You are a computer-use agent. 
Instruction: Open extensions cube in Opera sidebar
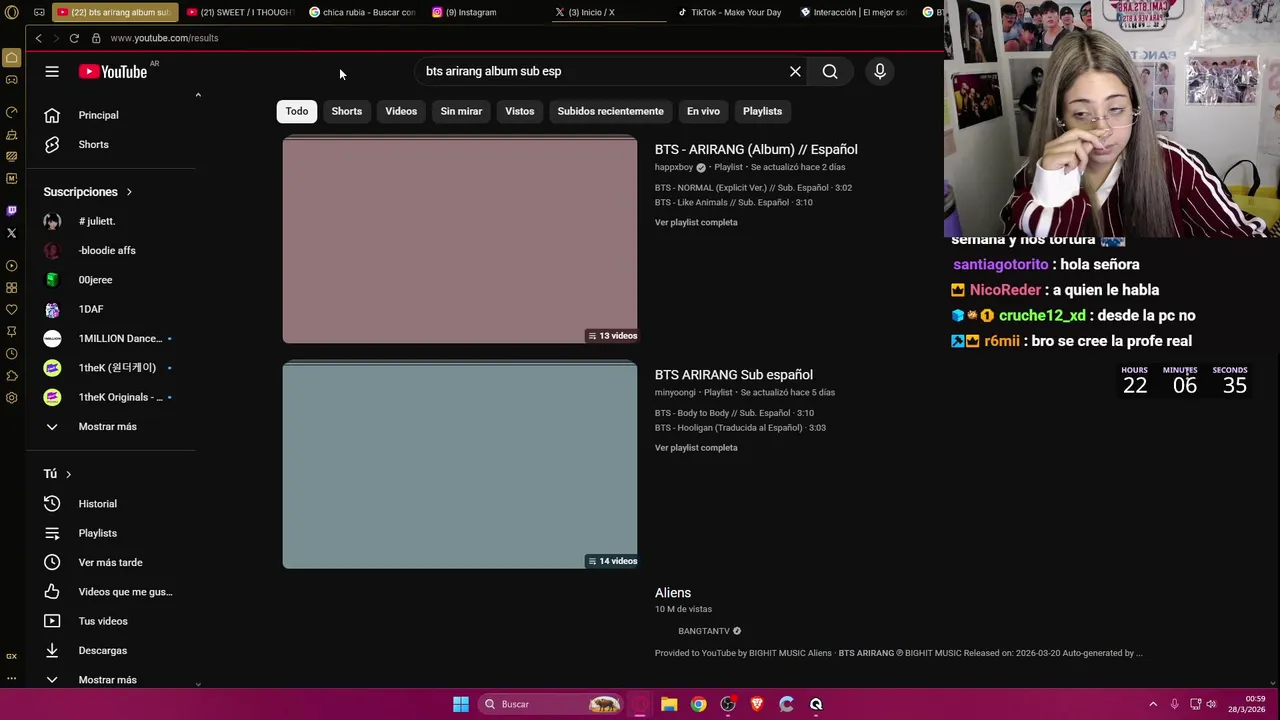point(11,375)
